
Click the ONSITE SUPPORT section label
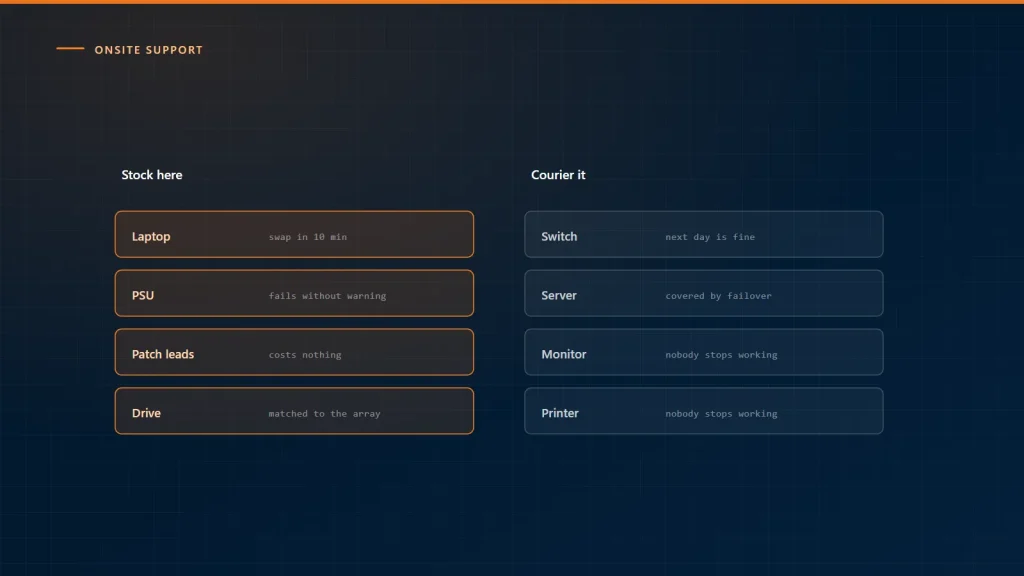(148, 50)
